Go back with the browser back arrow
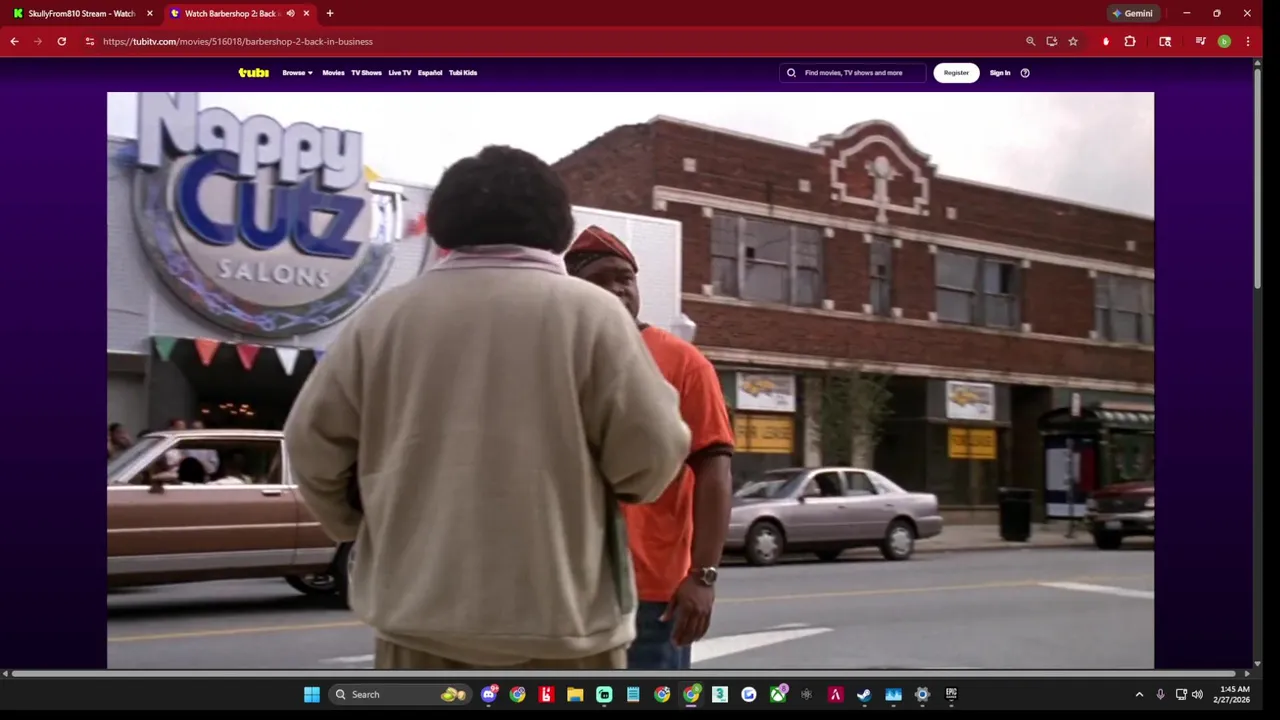 [14, 41]
